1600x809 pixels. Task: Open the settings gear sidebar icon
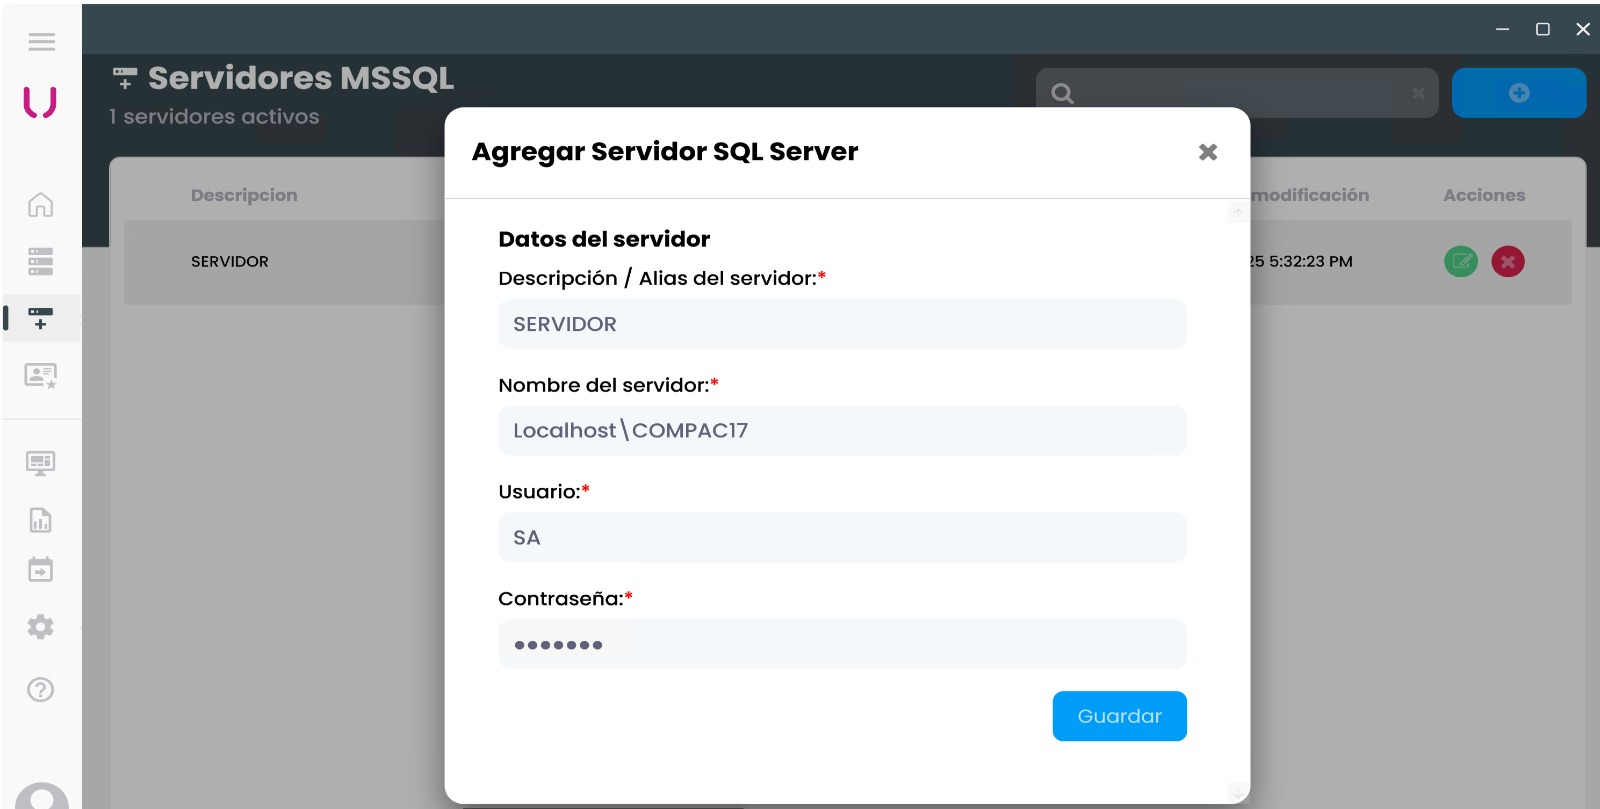(40, 627)
